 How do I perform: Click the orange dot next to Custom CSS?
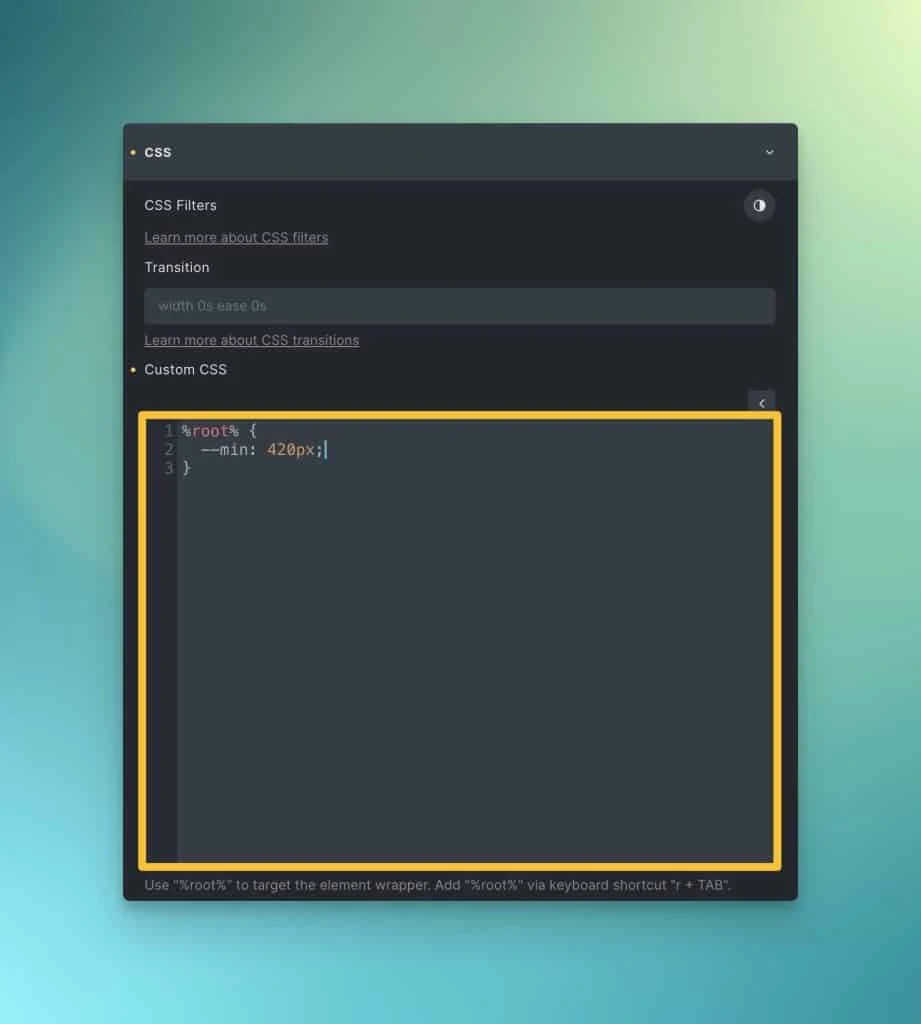pos(133,369)
